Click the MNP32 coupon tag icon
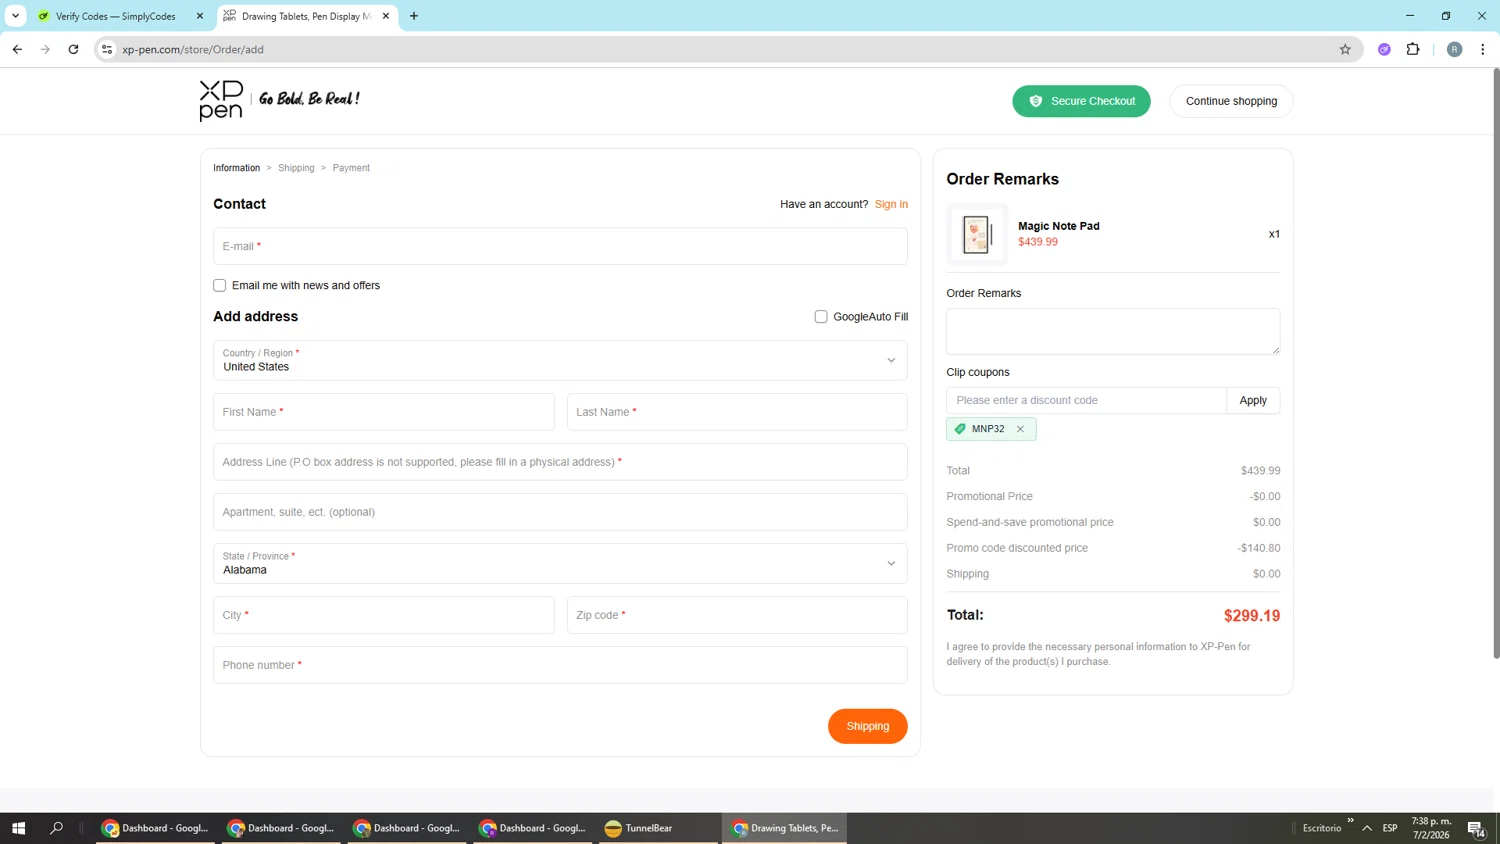The width and height of the screenshot is (1500, 844). click(960, 429)
